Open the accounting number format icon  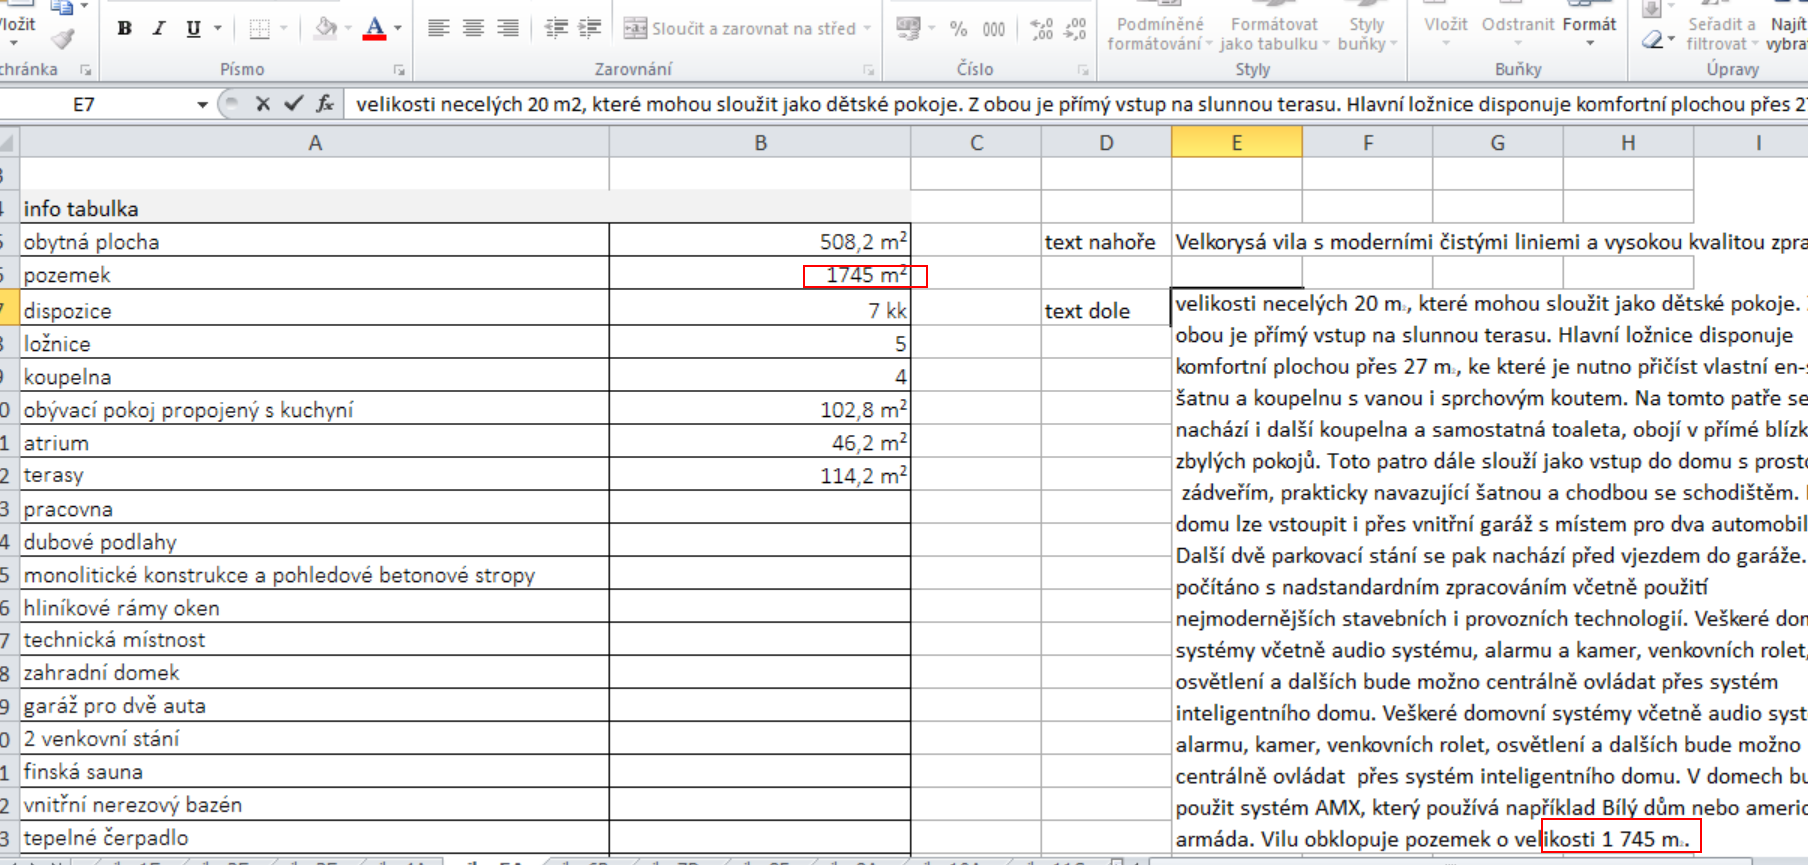[908, 29]
